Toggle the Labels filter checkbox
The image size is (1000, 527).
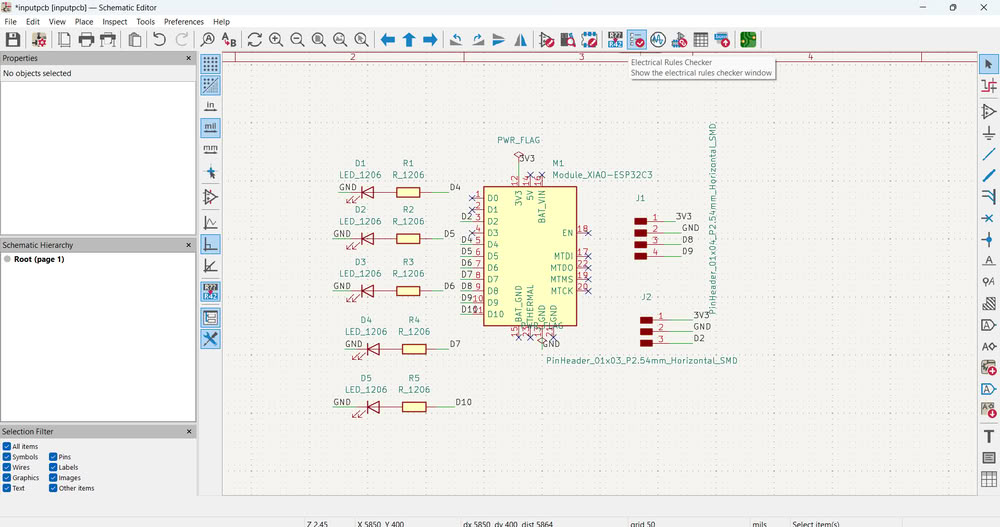point(53,467)
